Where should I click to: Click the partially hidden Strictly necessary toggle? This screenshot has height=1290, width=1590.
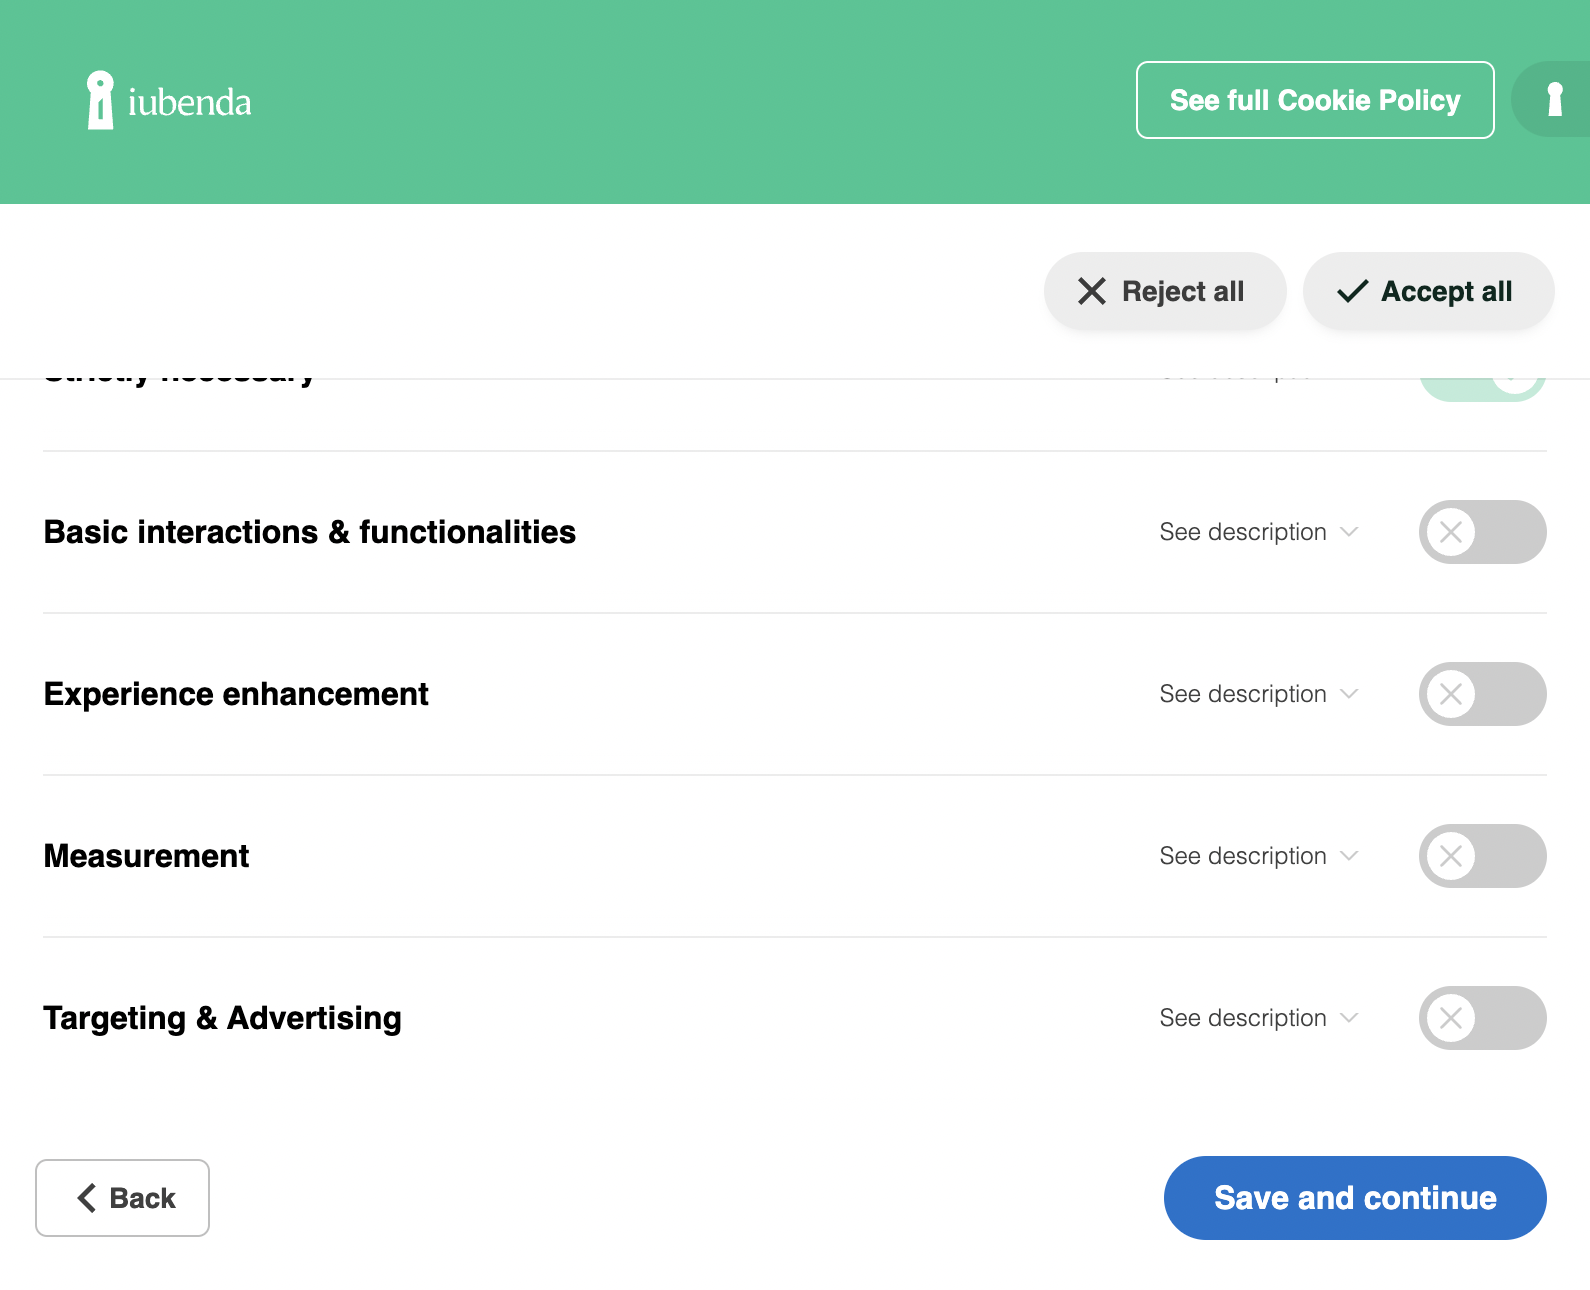pyautogui.click(x=1481, y=390)
